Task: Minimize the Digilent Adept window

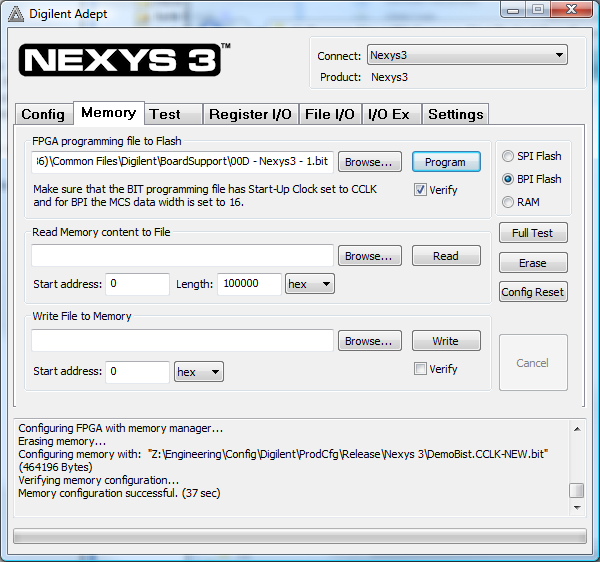Action: (513, 10)
